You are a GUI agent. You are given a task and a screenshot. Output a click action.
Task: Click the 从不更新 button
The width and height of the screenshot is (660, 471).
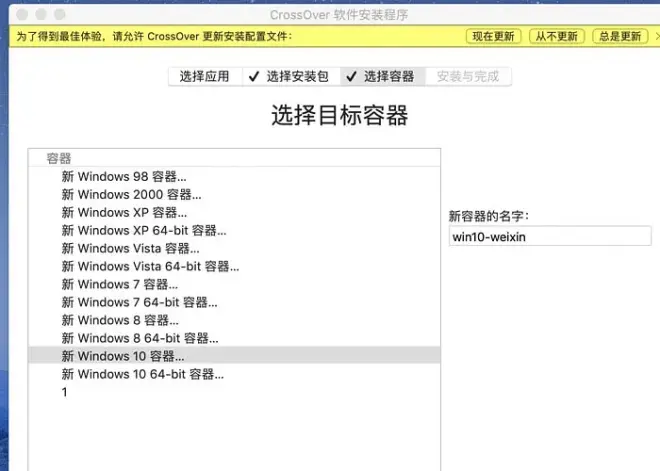click(556, 36)
